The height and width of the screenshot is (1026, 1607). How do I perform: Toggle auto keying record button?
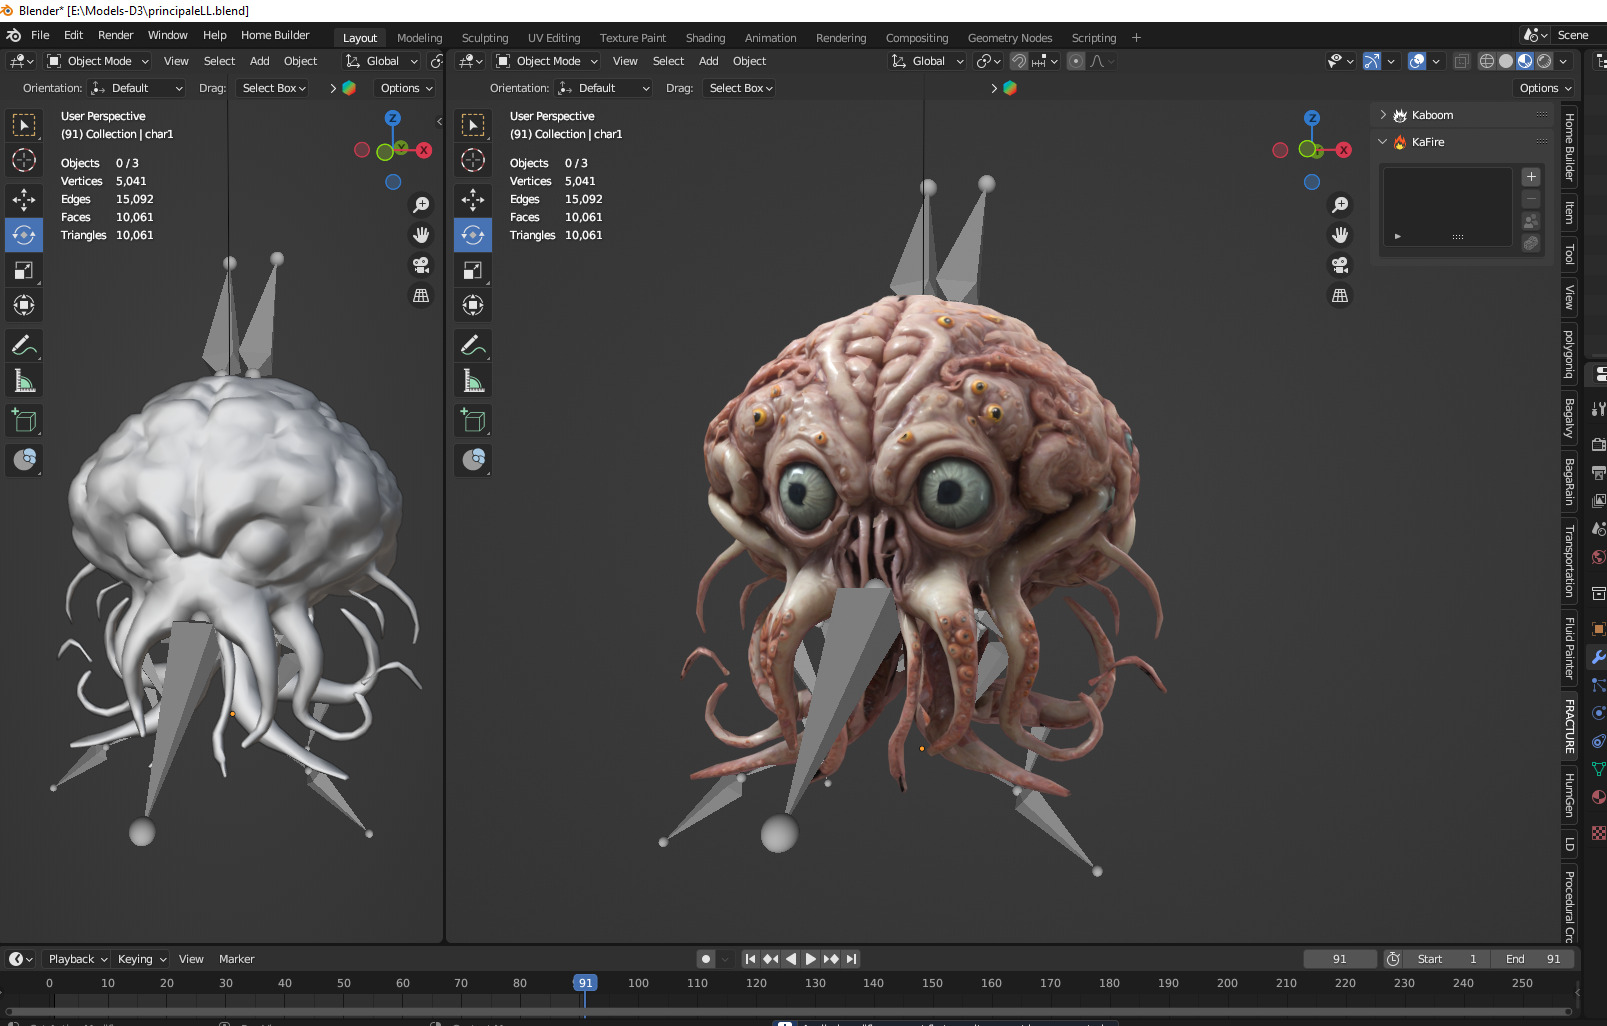[706, 959]
